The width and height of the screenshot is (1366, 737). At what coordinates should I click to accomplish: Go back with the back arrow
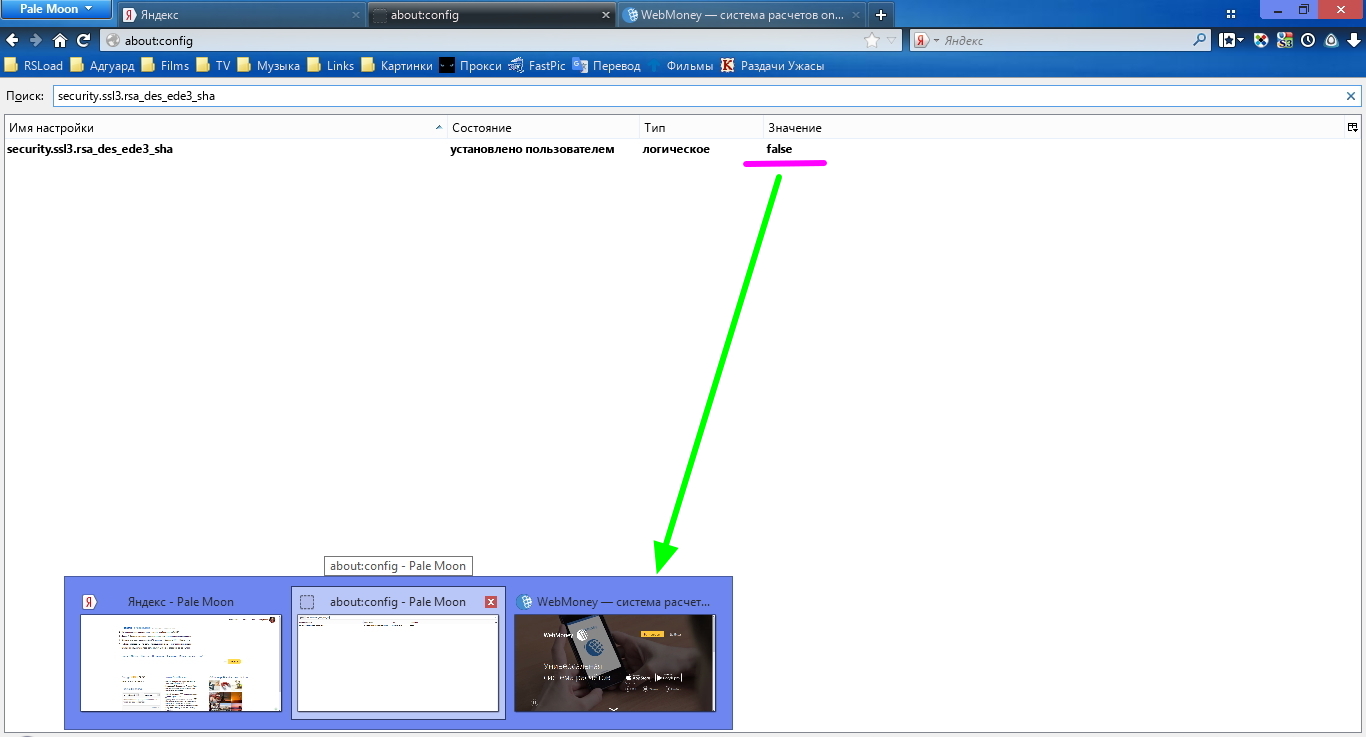pos(12,40)
